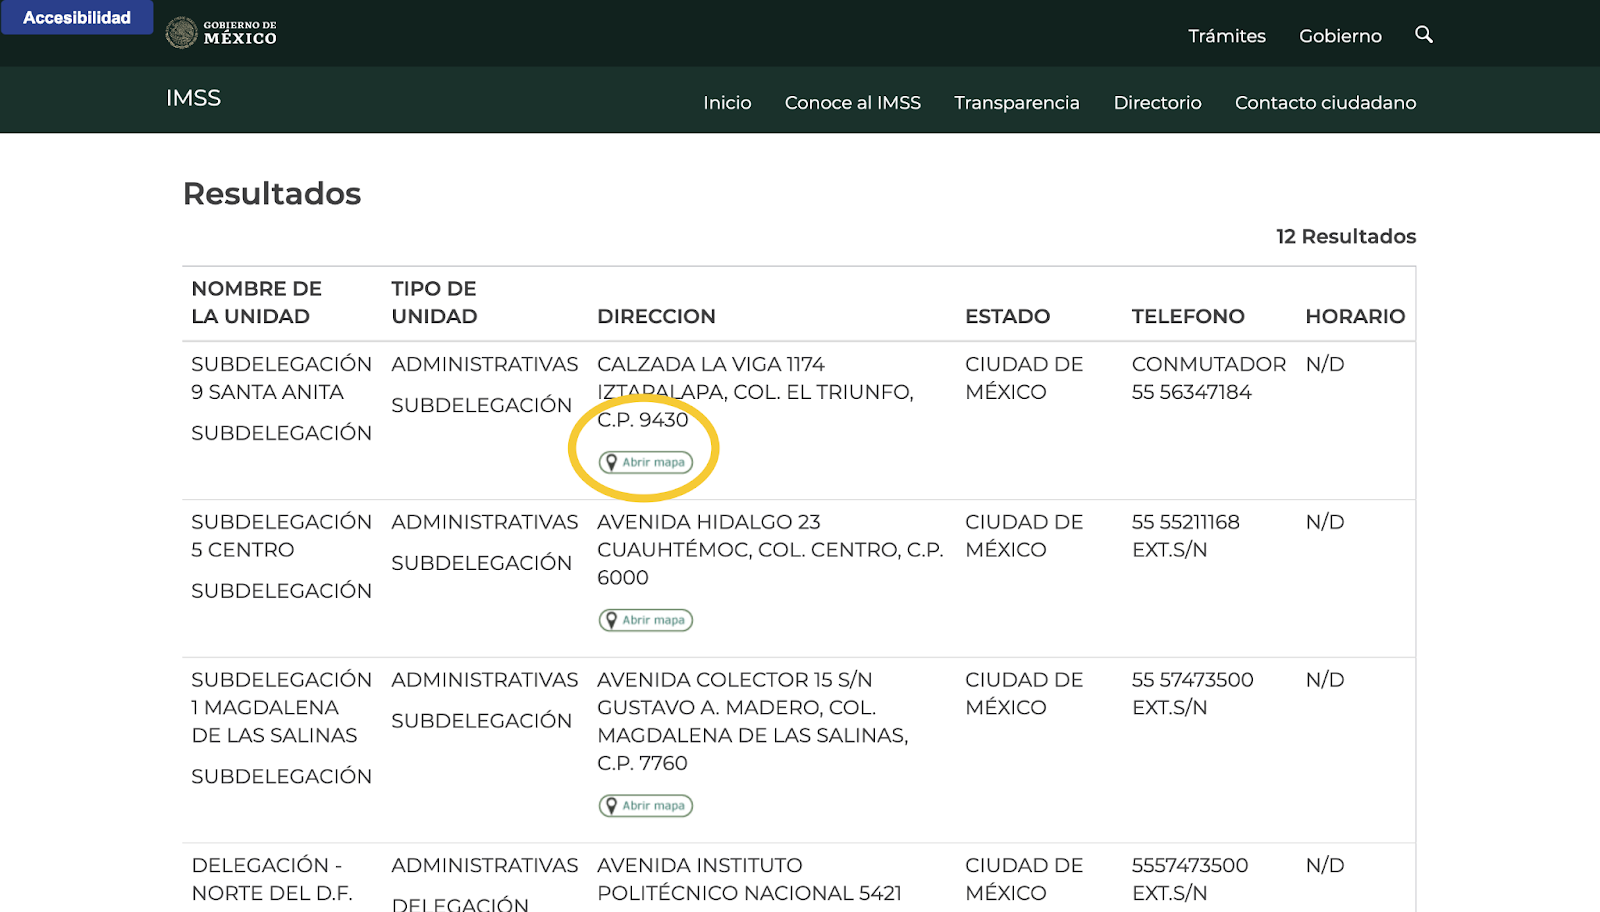Screen dimensions: 1600x912
Task: Open the Directorio page
Action: (x=1157, y=103)
